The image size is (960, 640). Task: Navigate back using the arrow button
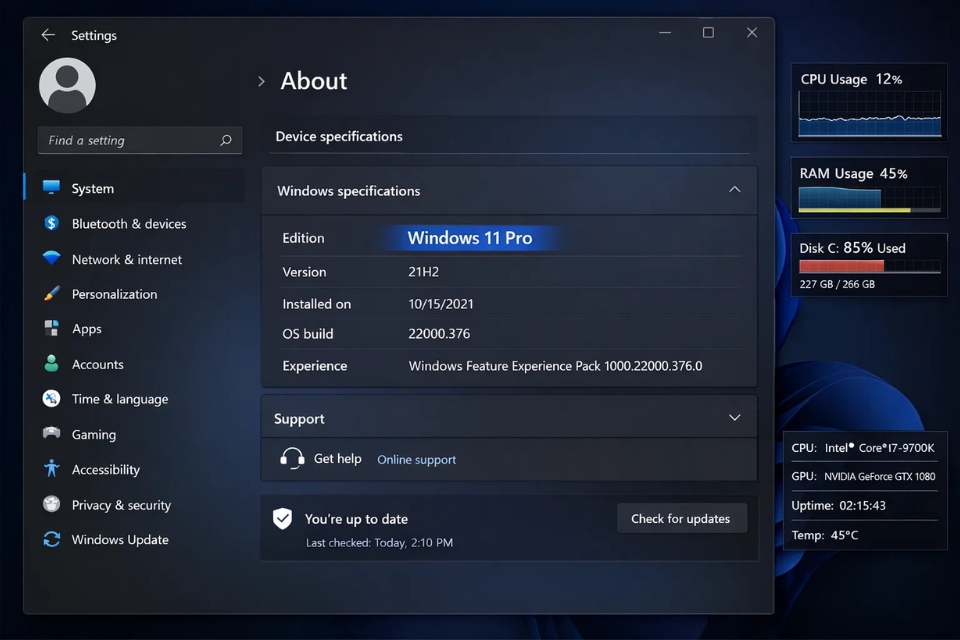click(x=47, y=35)
